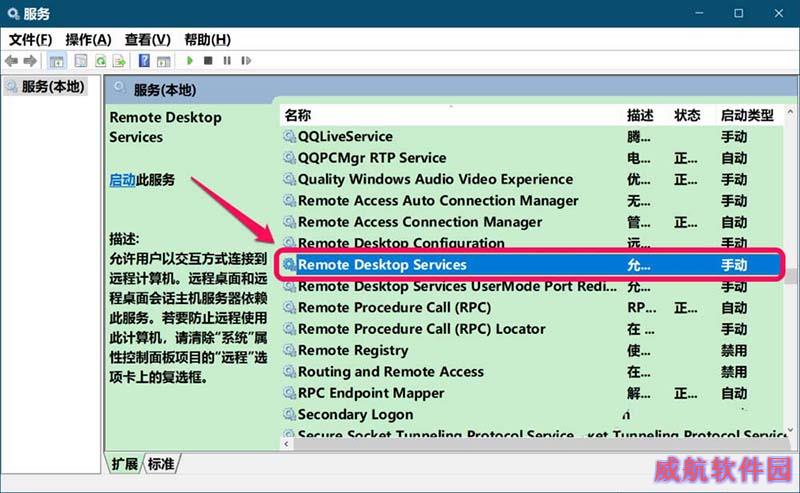Screen dimensions: 800x493
Task: Open the Help question-mark toolbar icon
Action: pos(144,61)
